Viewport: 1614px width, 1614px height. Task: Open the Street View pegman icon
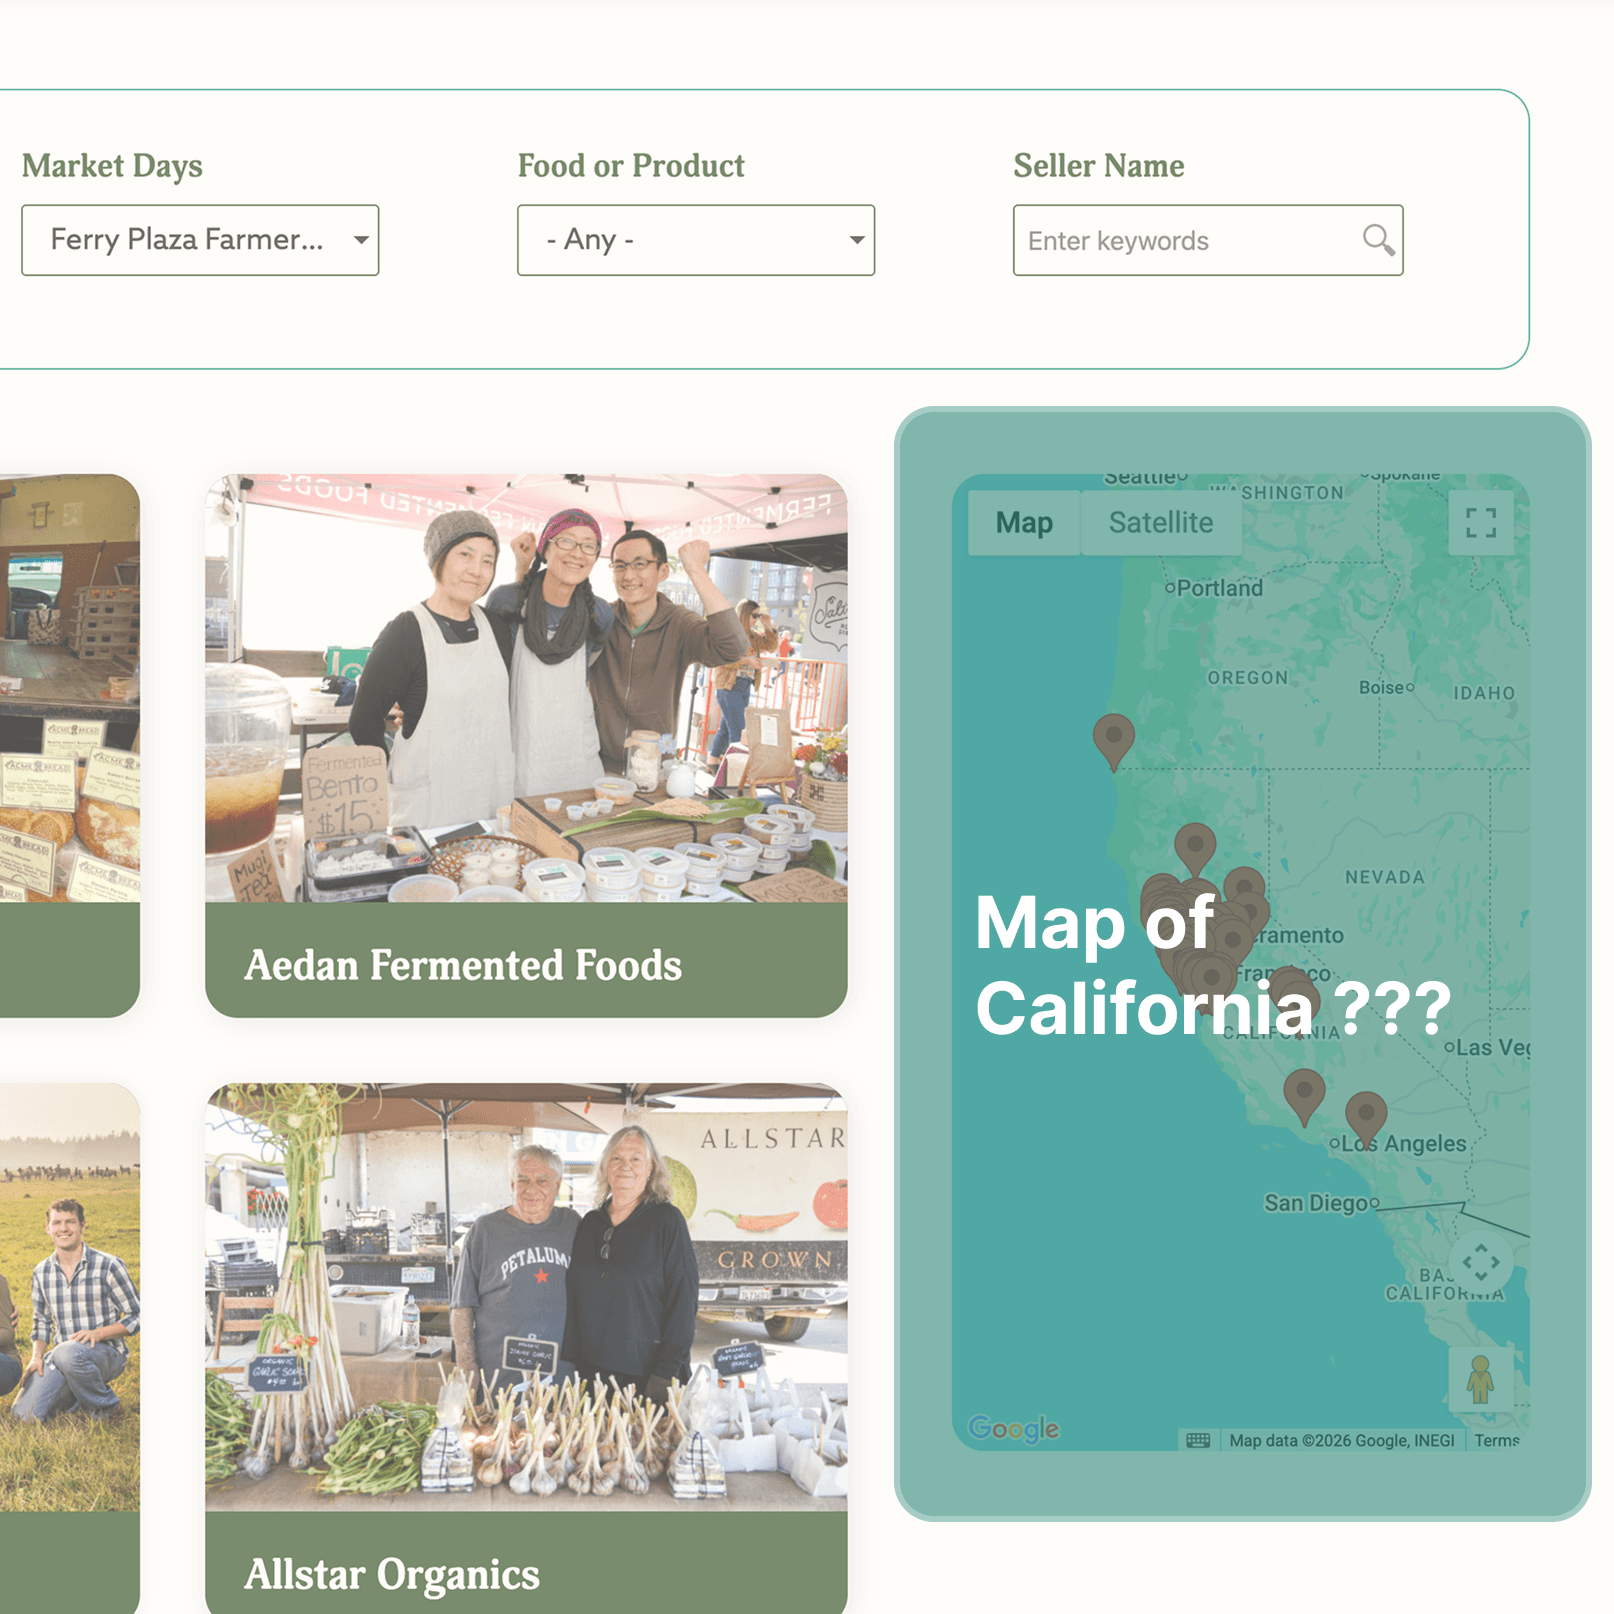[1480, 1379]
